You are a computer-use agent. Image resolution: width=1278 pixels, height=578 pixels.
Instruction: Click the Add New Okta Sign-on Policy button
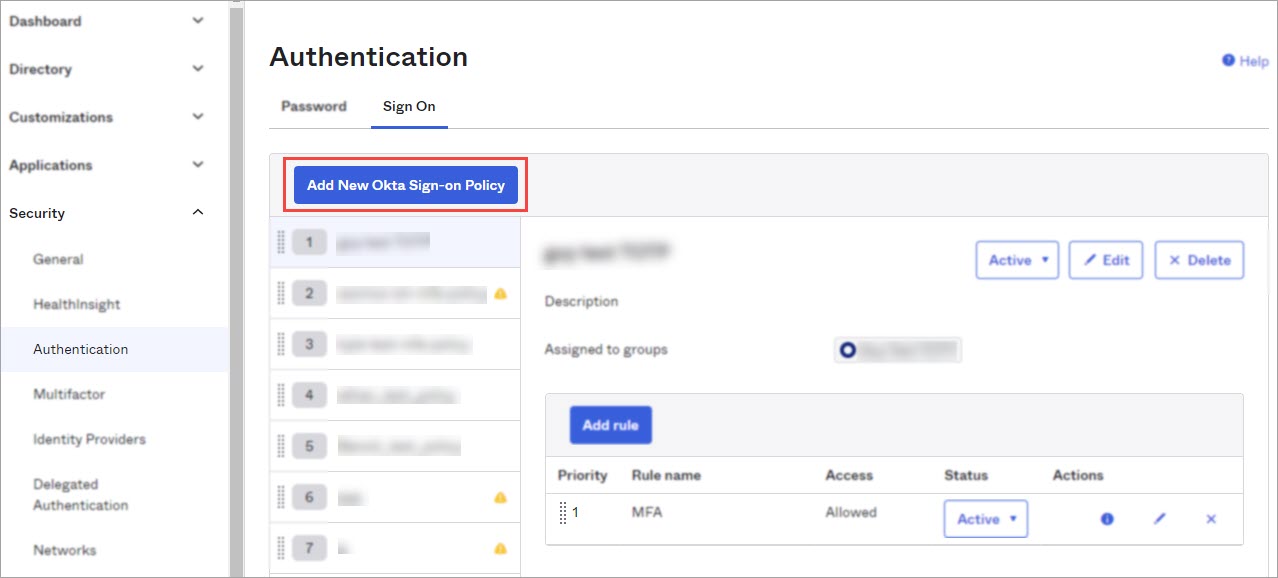pyautogui.click(x=406, y=185)
